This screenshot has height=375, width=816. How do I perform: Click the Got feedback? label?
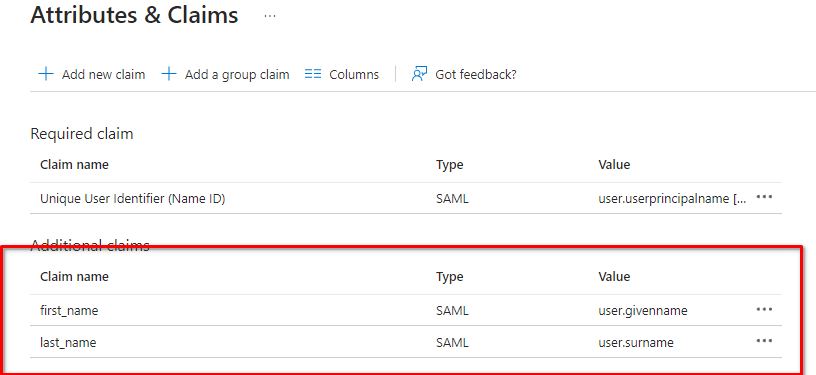(476, 74)
